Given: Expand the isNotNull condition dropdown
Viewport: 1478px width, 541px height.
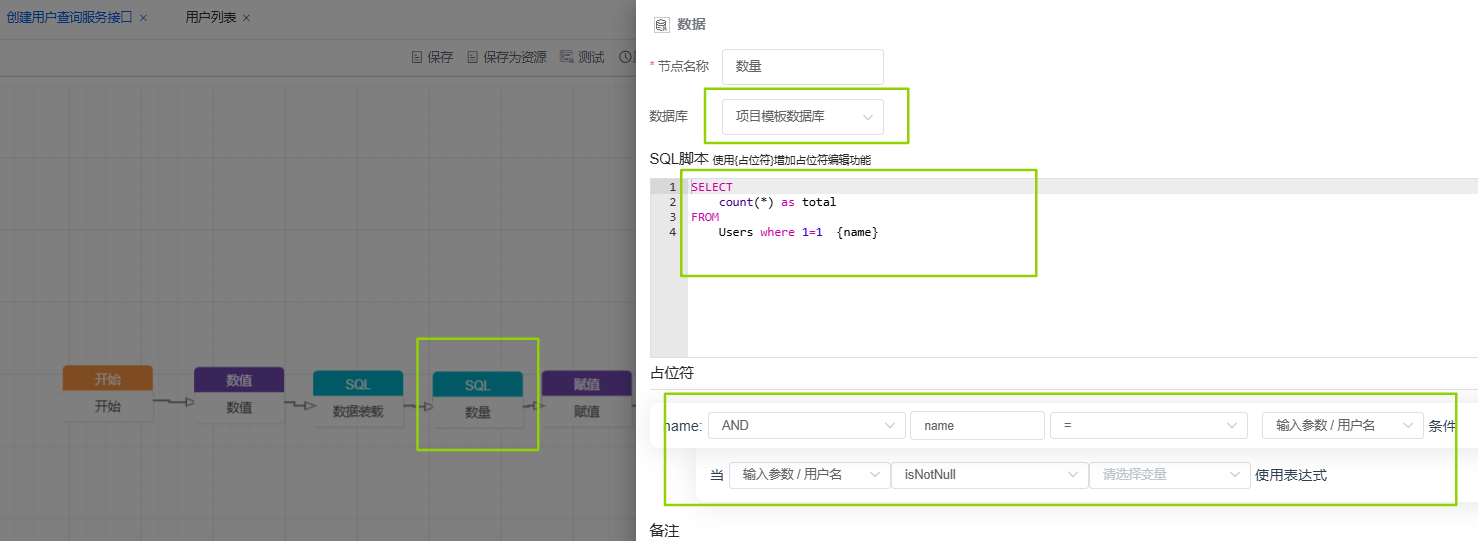Looking at the screenshot, I should point(989,475).
